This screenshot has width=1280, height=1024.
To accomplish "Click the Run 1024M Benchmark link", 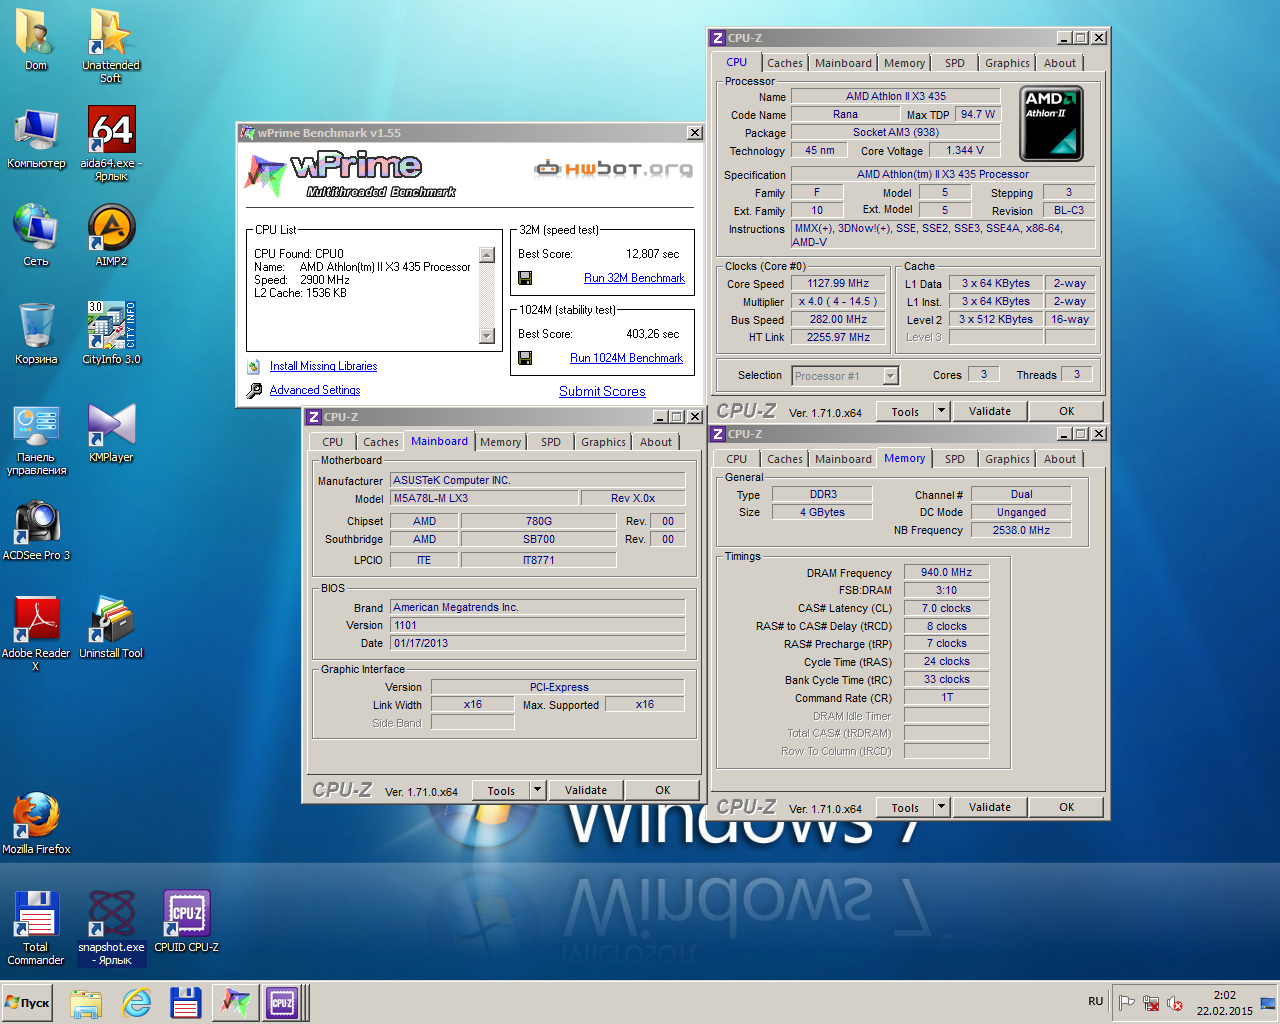I will click(x=626, y=358).
